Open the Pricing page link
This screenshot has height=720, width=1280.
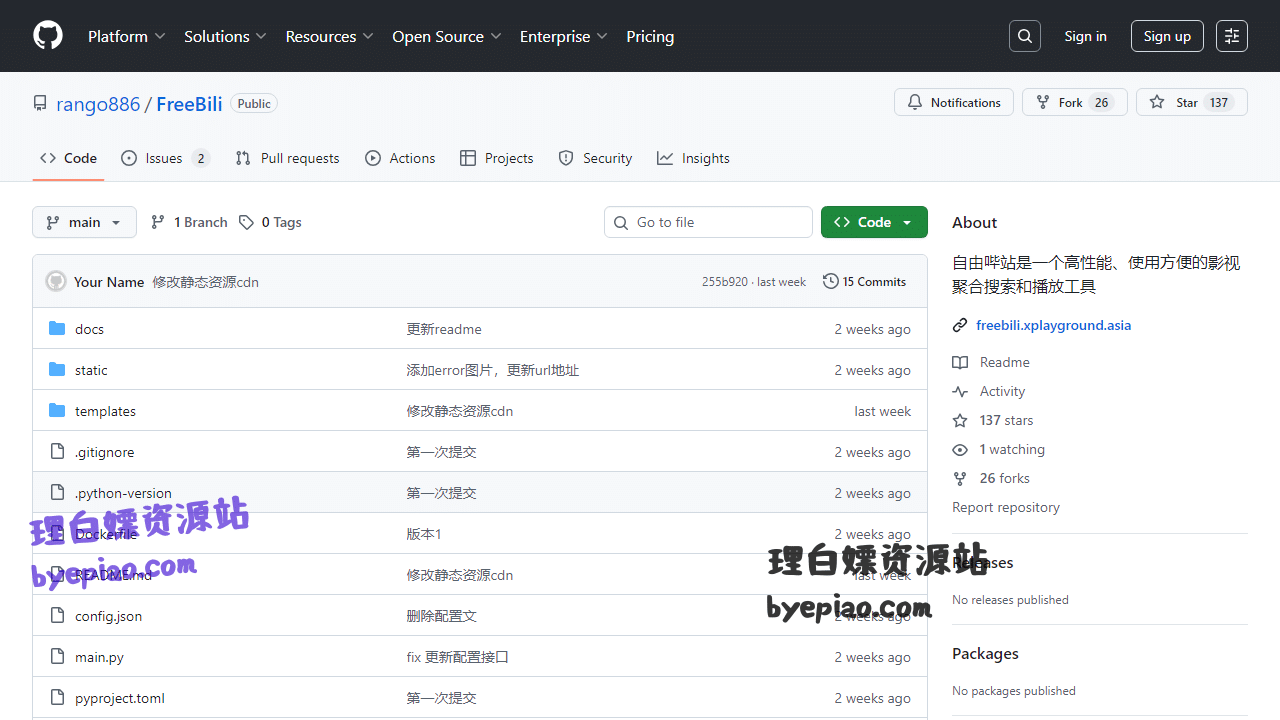tap(650, 36)
